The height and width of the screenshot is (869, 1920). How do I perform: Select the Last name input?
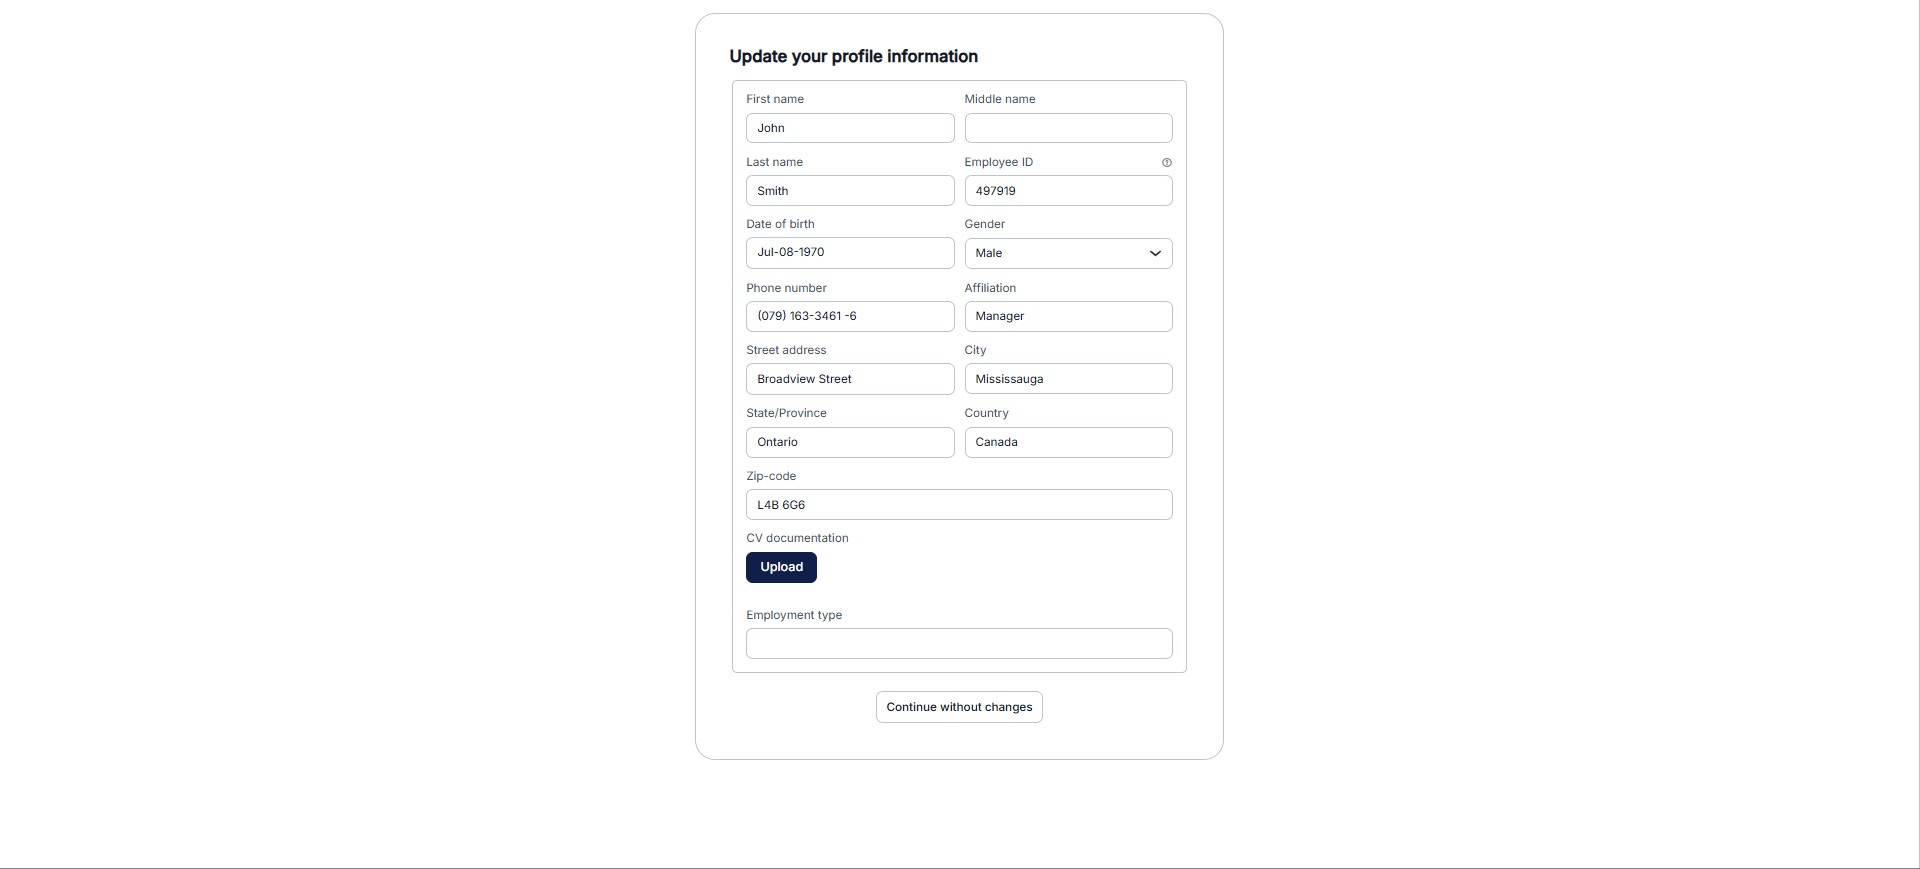849,191
